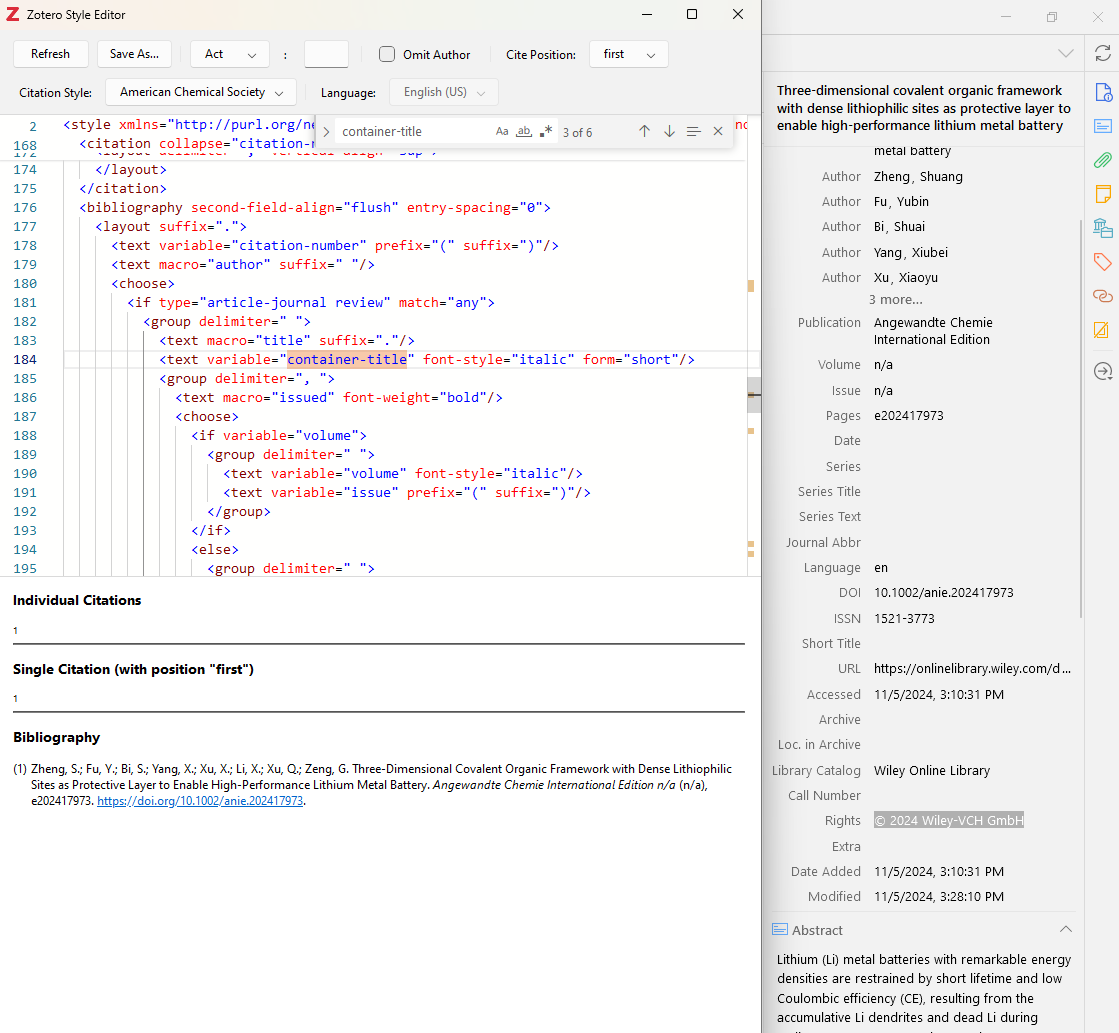Jump to Abstract section via side nav icon
This screenshot has height=1033, width=1119.
tap(1103, 126)
